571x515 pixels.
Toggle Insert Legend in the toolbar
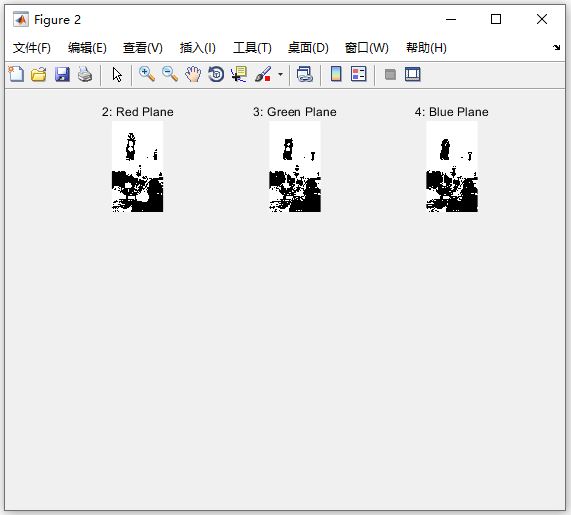[x=359, y=74]
